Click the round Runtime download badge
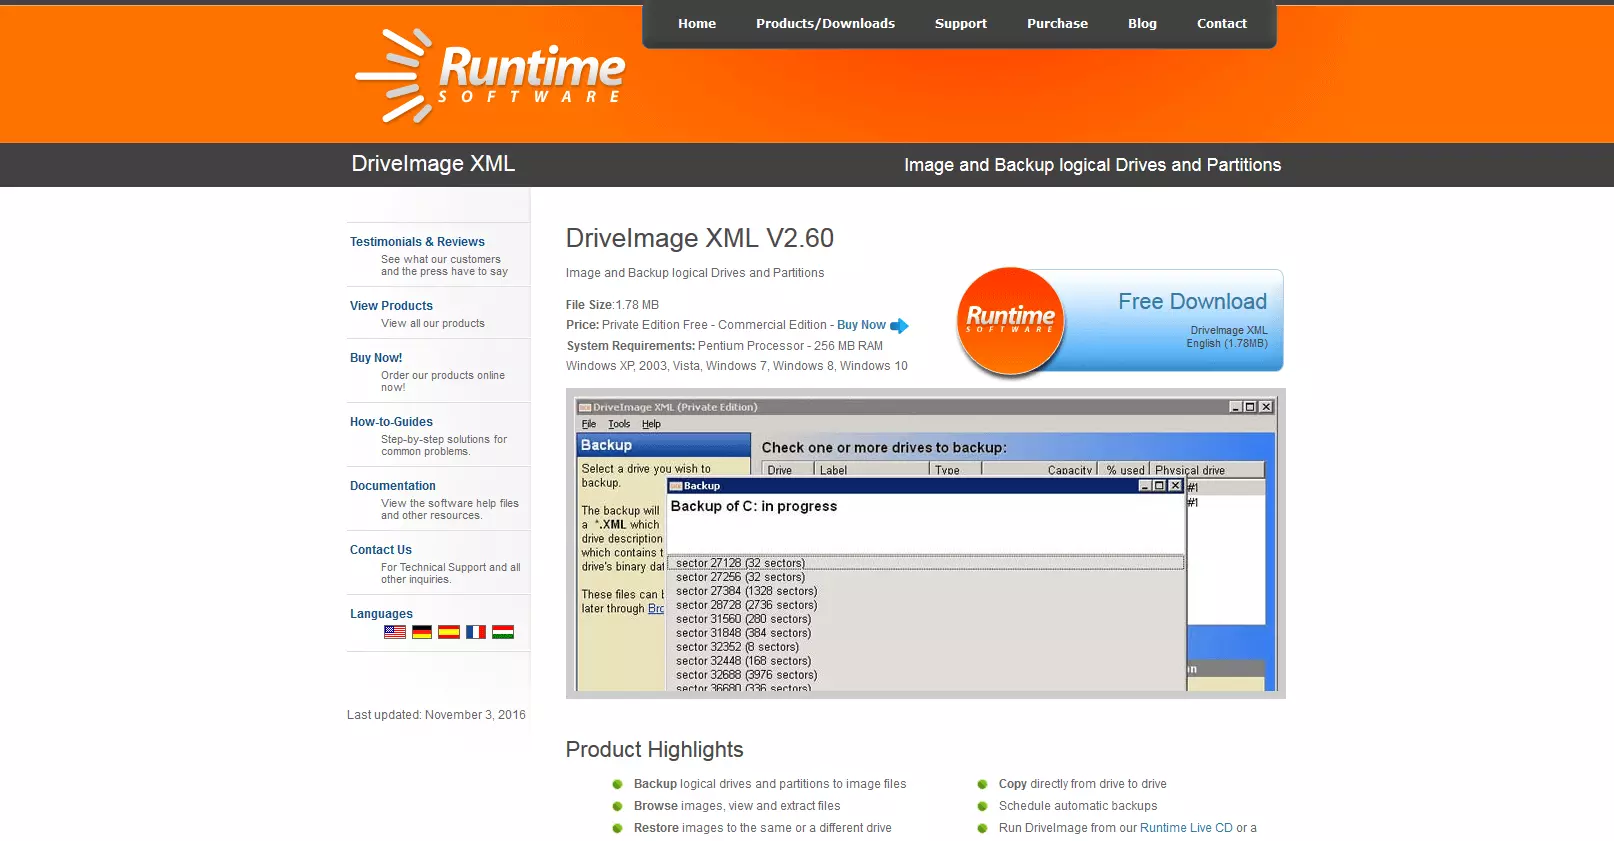 1010,321
